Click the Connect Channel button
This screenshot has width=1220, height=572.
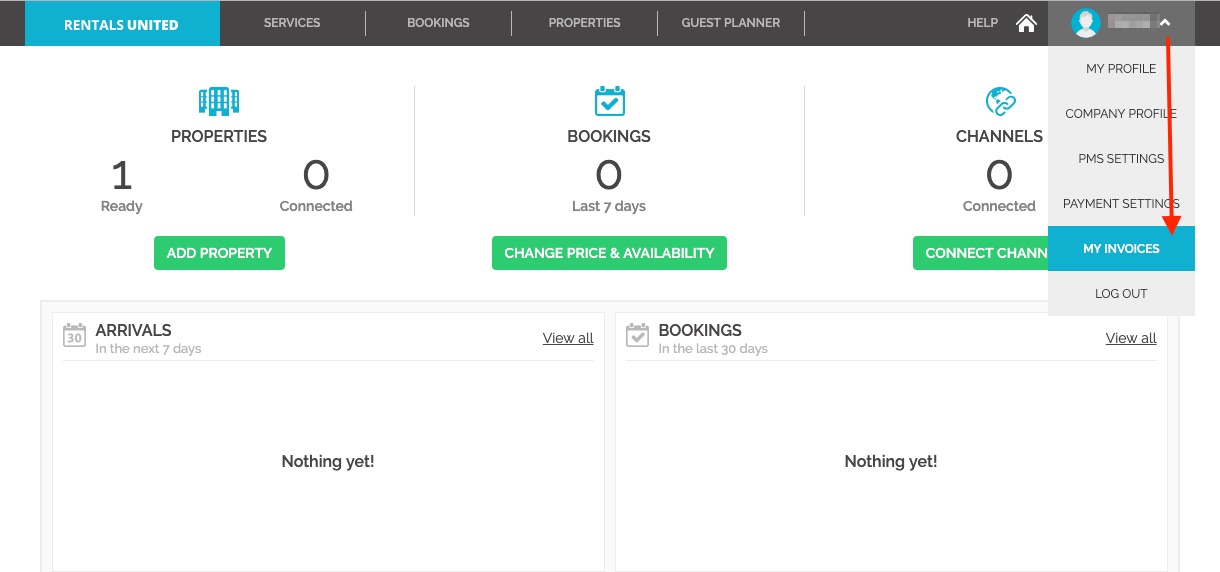point(980,253)
